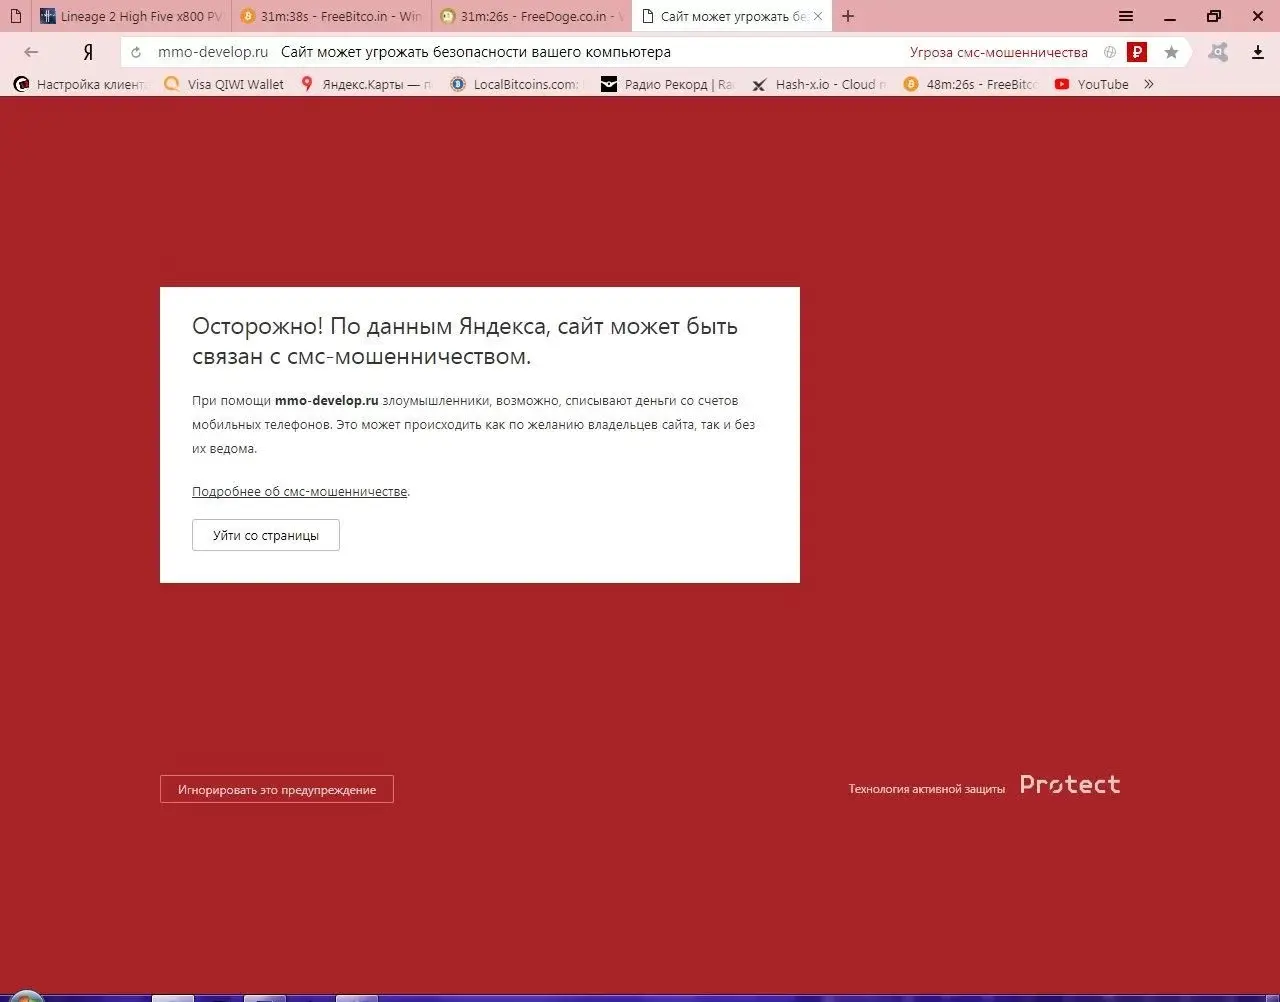The image size is (1280, 1002).
Task: Open the Visa QIWI Wallet bookmark
Action: 224,84
